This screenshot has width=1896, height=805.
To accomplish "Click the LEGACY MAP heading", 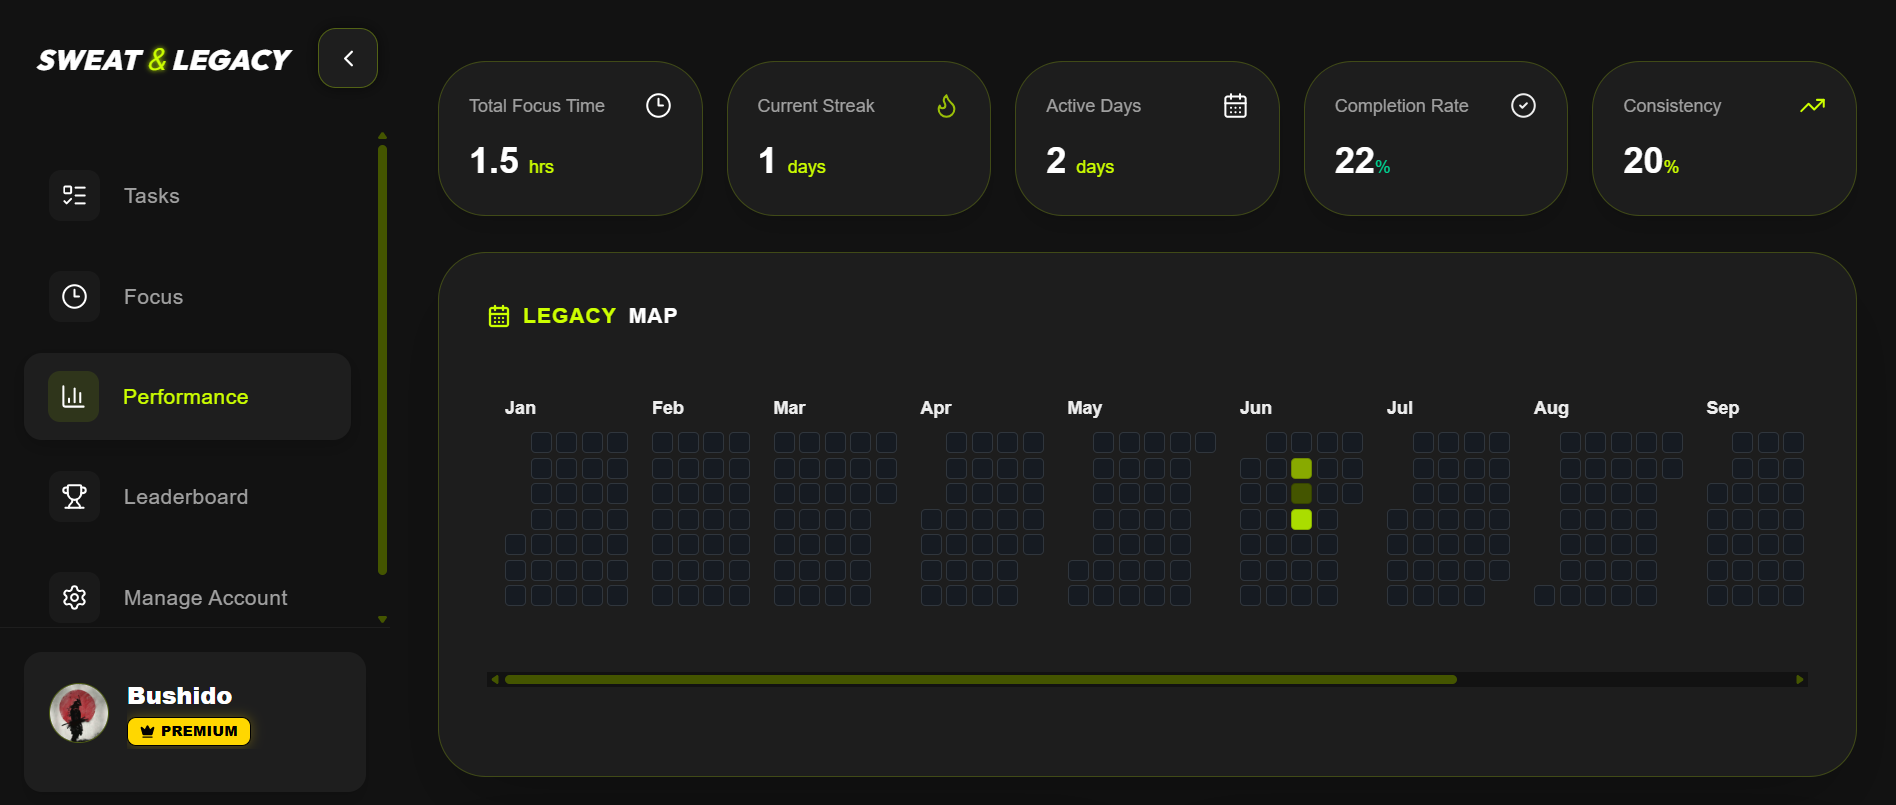I will (x=600, y=316).
